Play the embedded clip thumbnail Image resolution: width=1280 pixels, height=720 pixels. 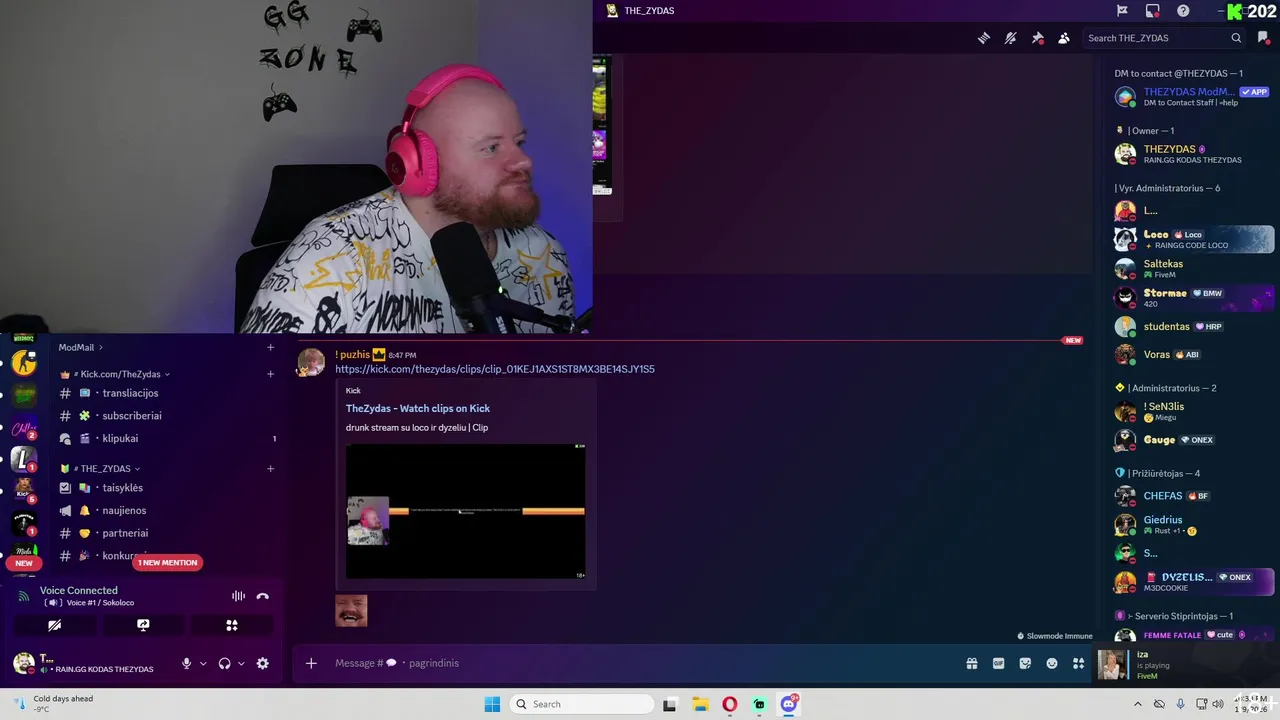pos(466,511)
